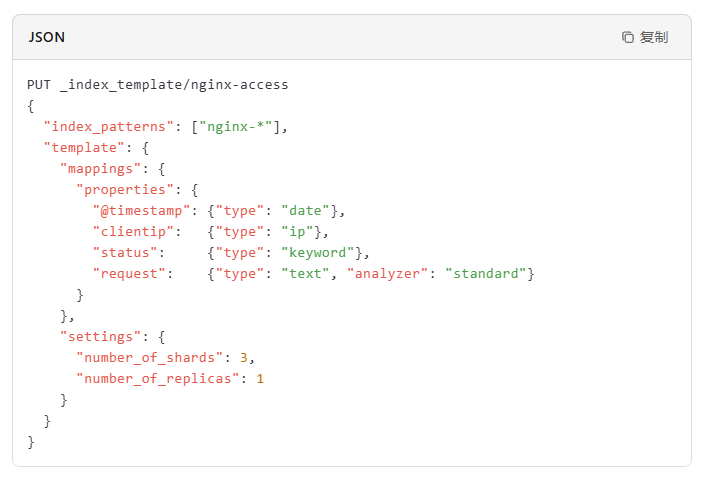Click the "properties" key
Screen dimensions: 706x477
[x=125, y=190]
